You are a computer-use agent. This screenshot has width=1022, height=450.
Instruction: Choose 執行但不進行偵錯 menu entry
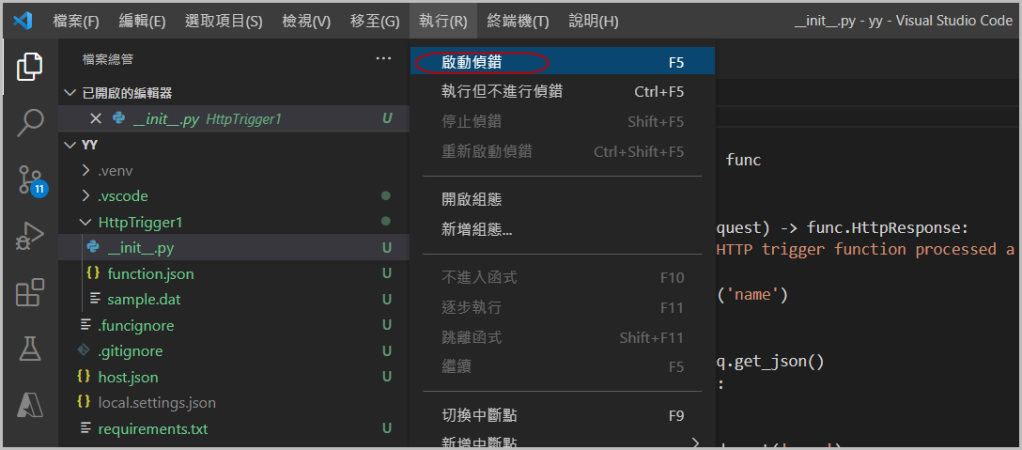pyautogui.click(x=502, y=92)
